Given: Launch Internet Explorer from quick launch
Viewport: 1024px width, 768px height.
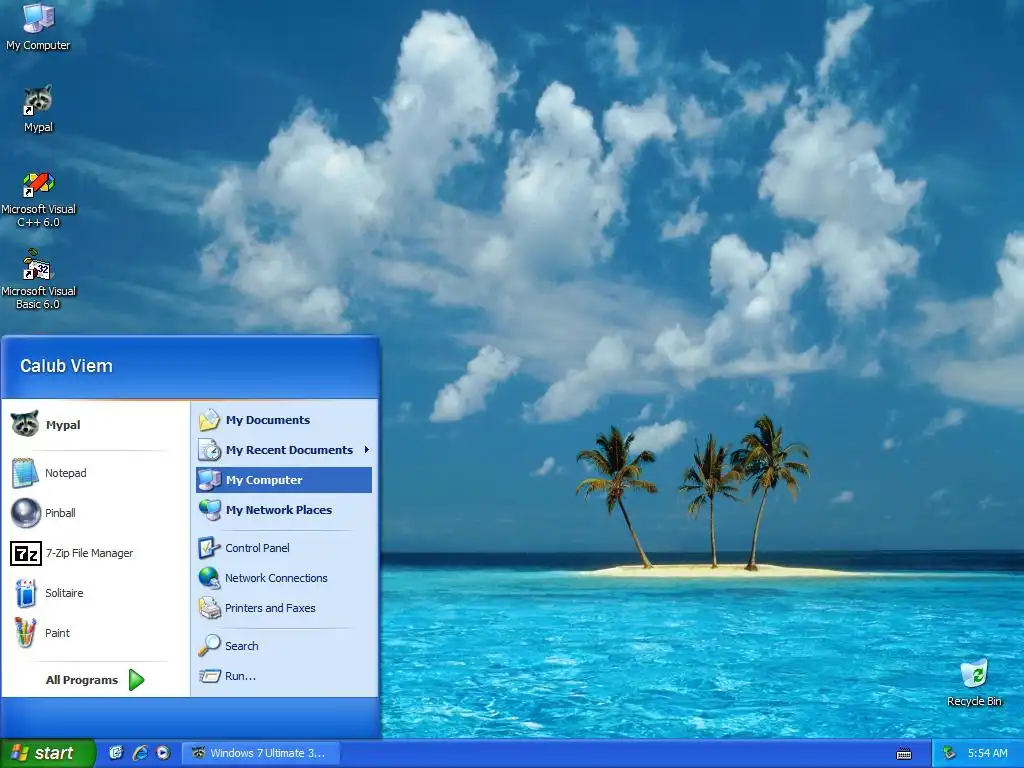Looking at the screenshot, I should click(140, 753).
